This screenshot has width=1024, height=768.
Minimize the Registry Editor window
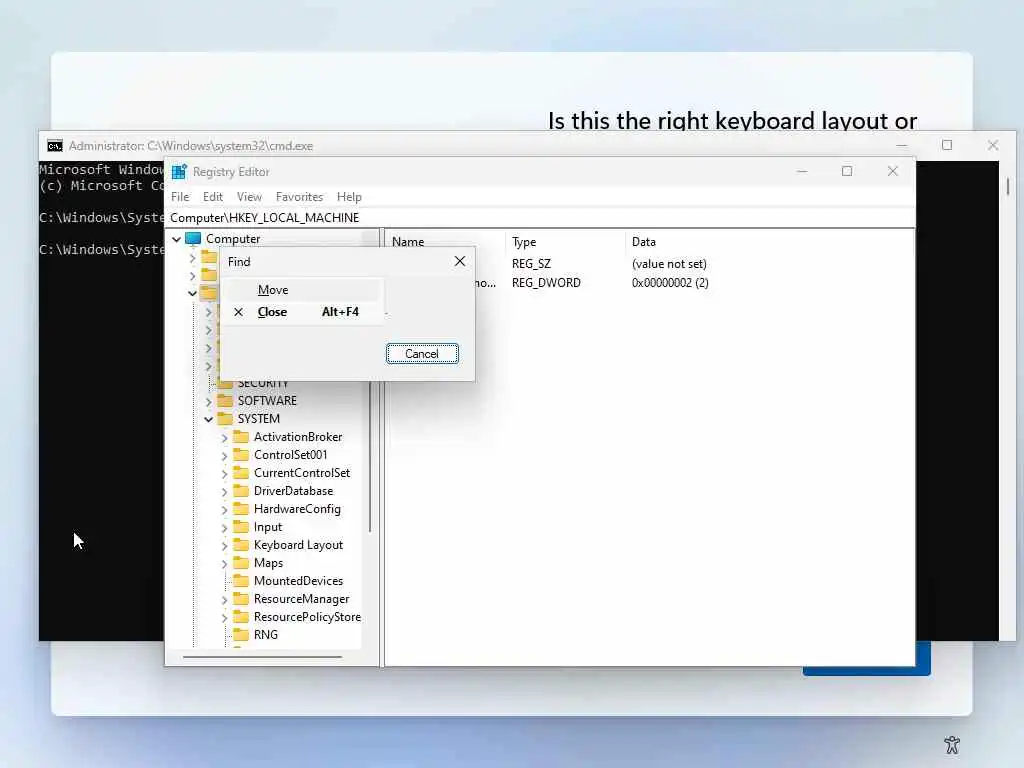tap(802, 171)
